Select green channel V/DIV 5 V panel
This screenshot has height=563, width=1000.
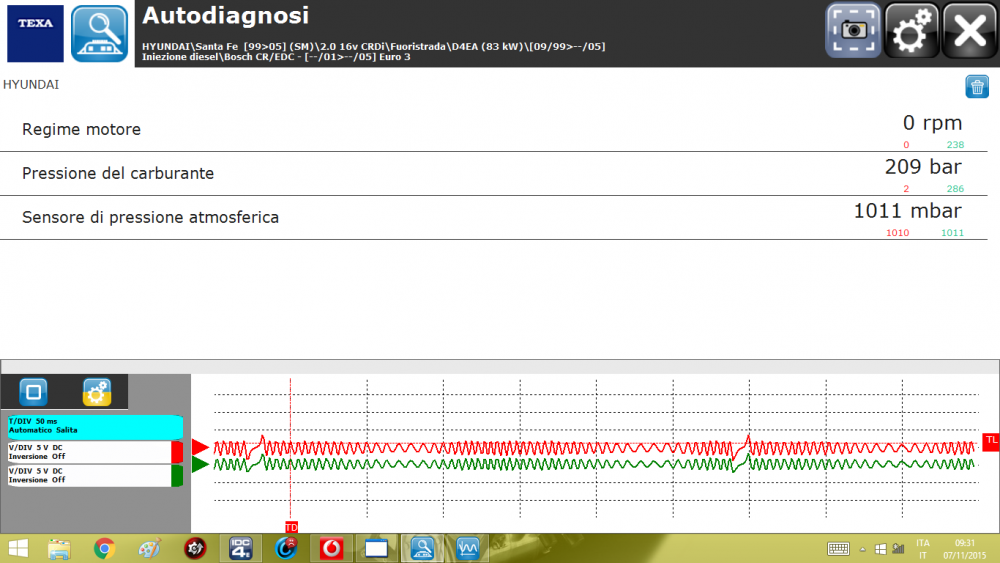88,475
